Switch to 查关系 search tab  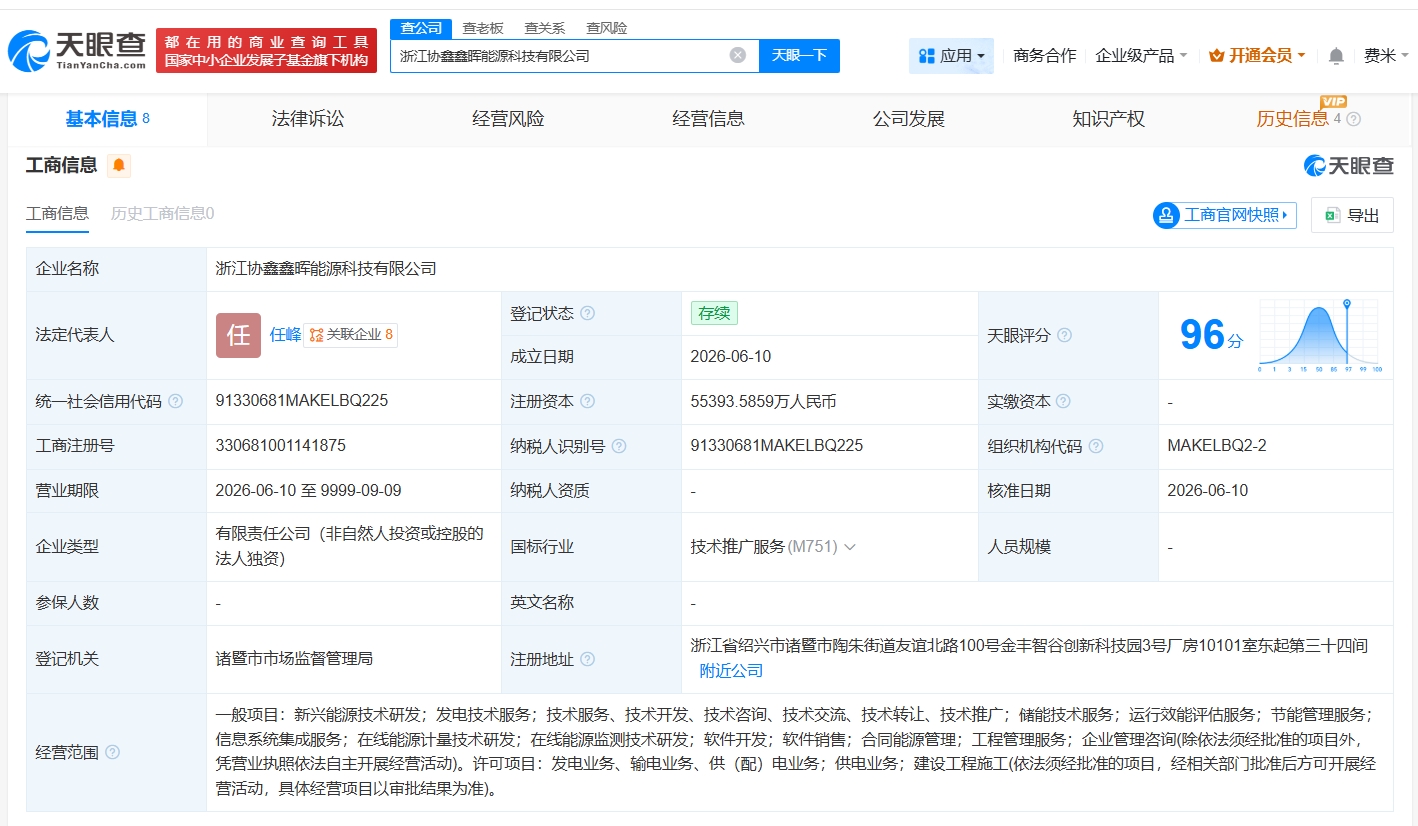point(545,28)
